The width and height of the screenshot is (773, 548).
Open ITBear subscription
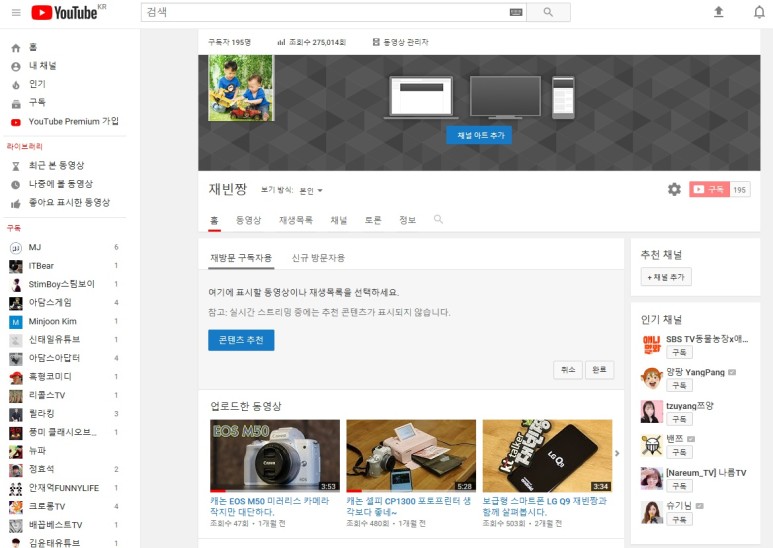[x=64, y=266]
